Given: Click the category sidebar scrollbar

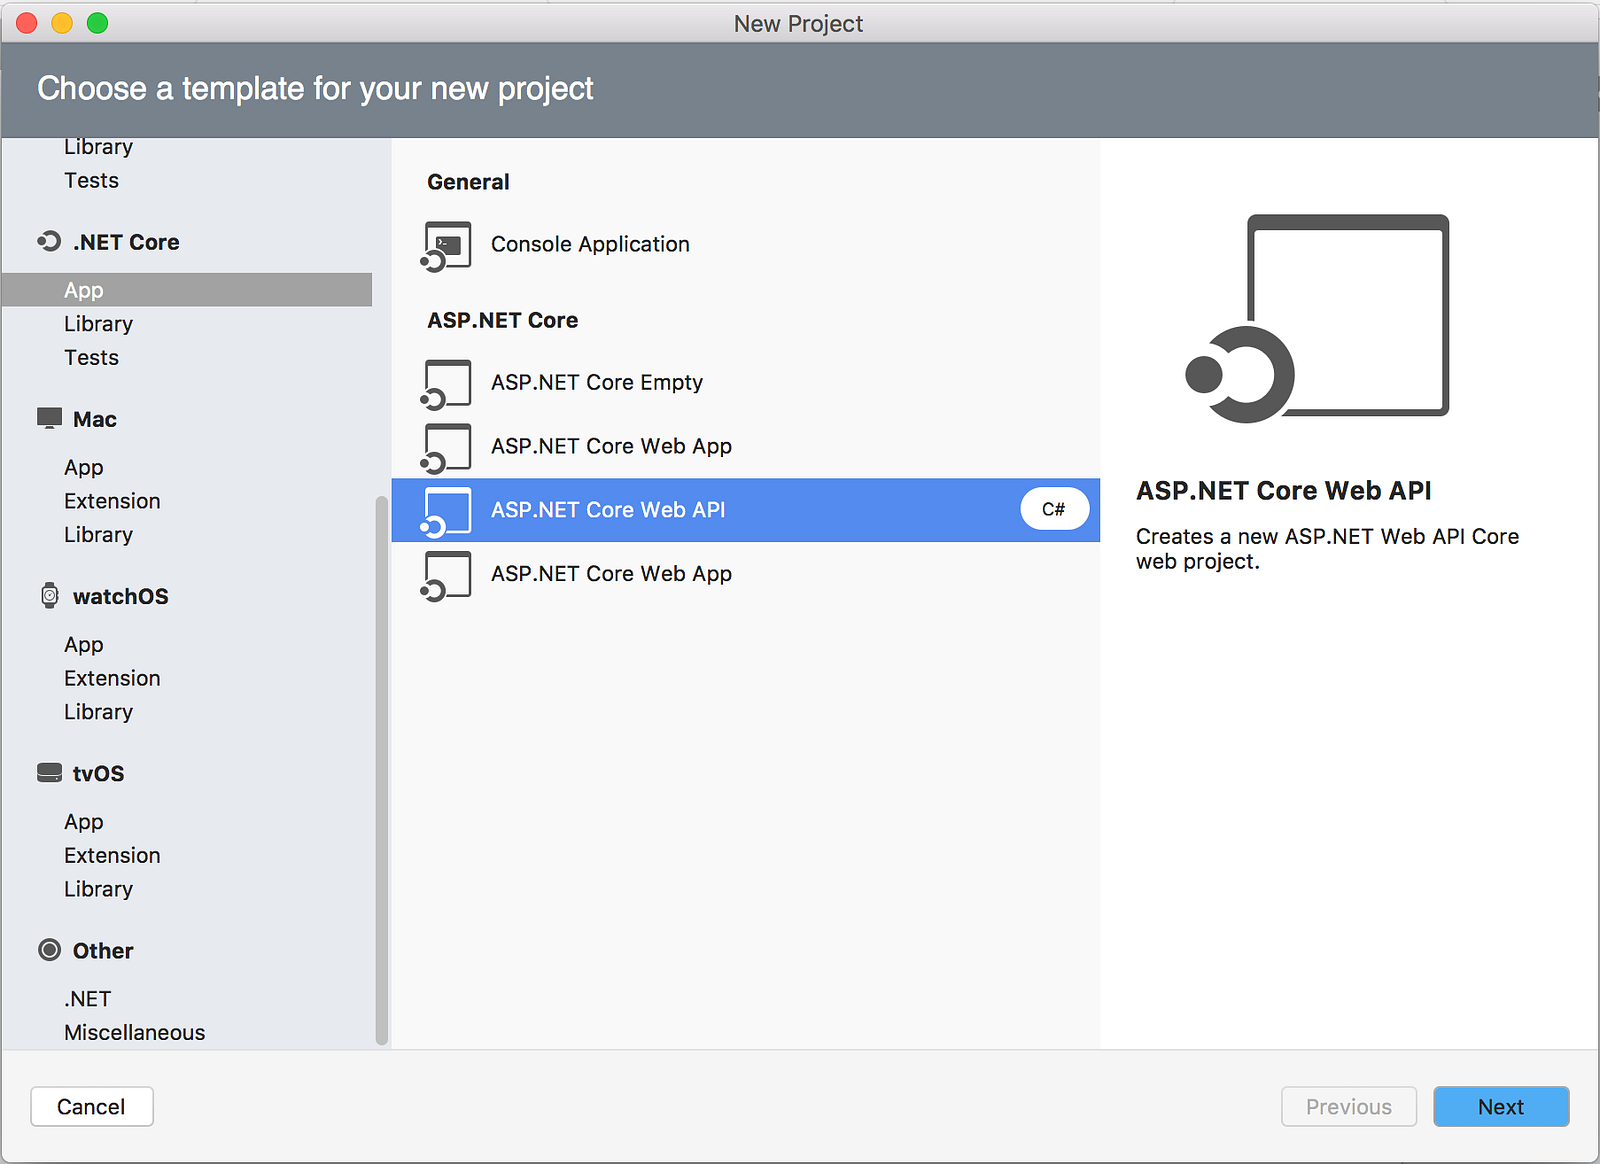Looking at the screenshot, I should coord(381,770).
